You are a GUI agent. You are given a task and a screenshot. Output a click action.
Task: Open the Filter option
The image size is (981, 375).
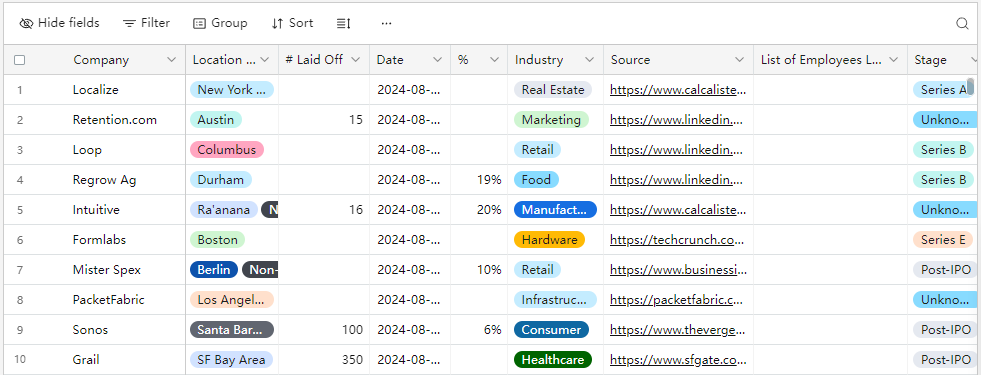[x=146, y=23]
